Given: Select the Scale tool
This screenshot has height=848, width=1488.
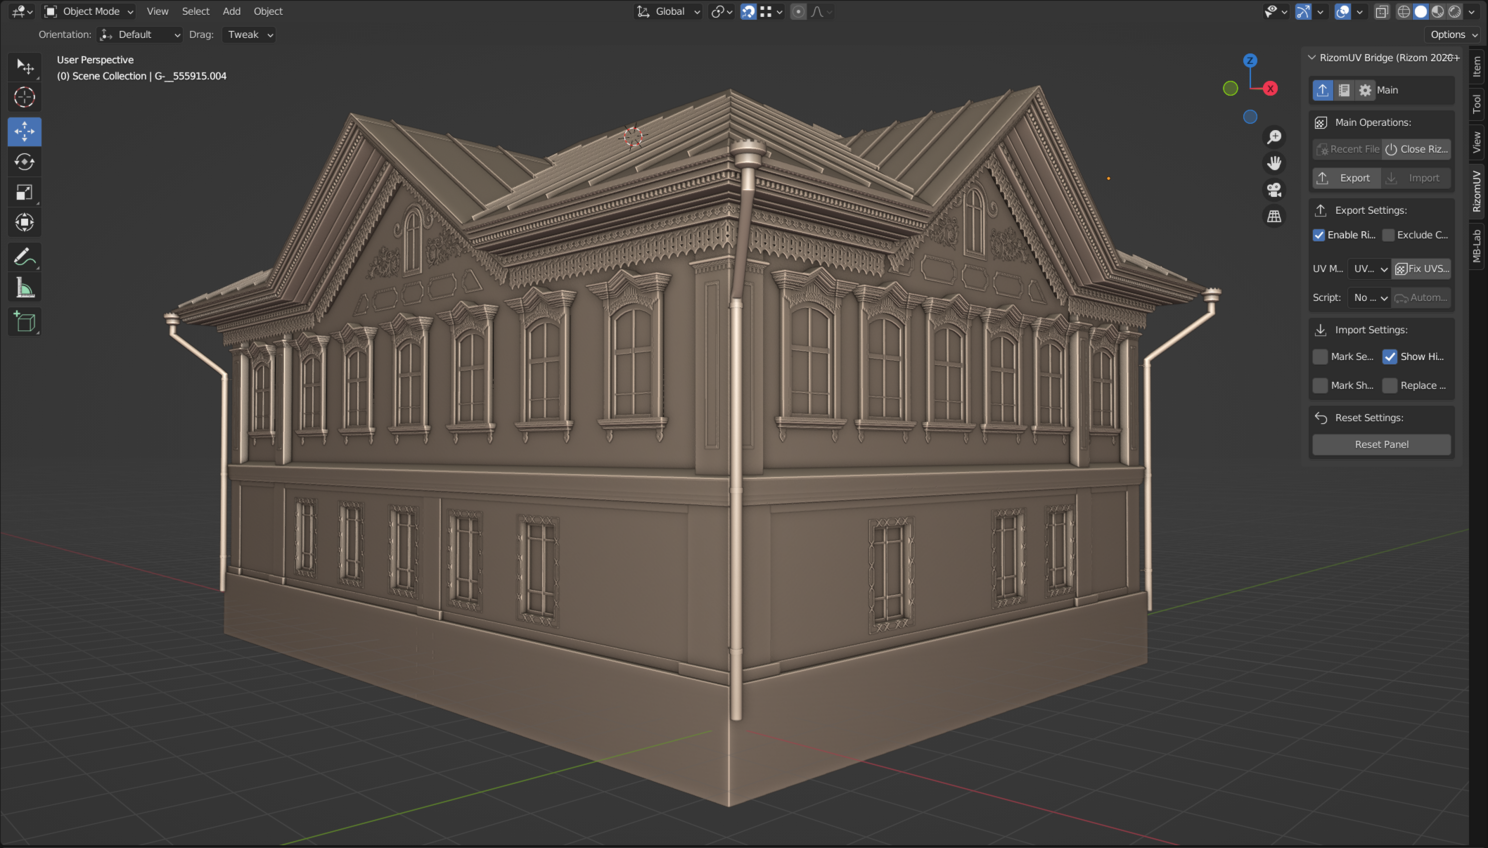Looking at the screenshot, I should 25,192.
